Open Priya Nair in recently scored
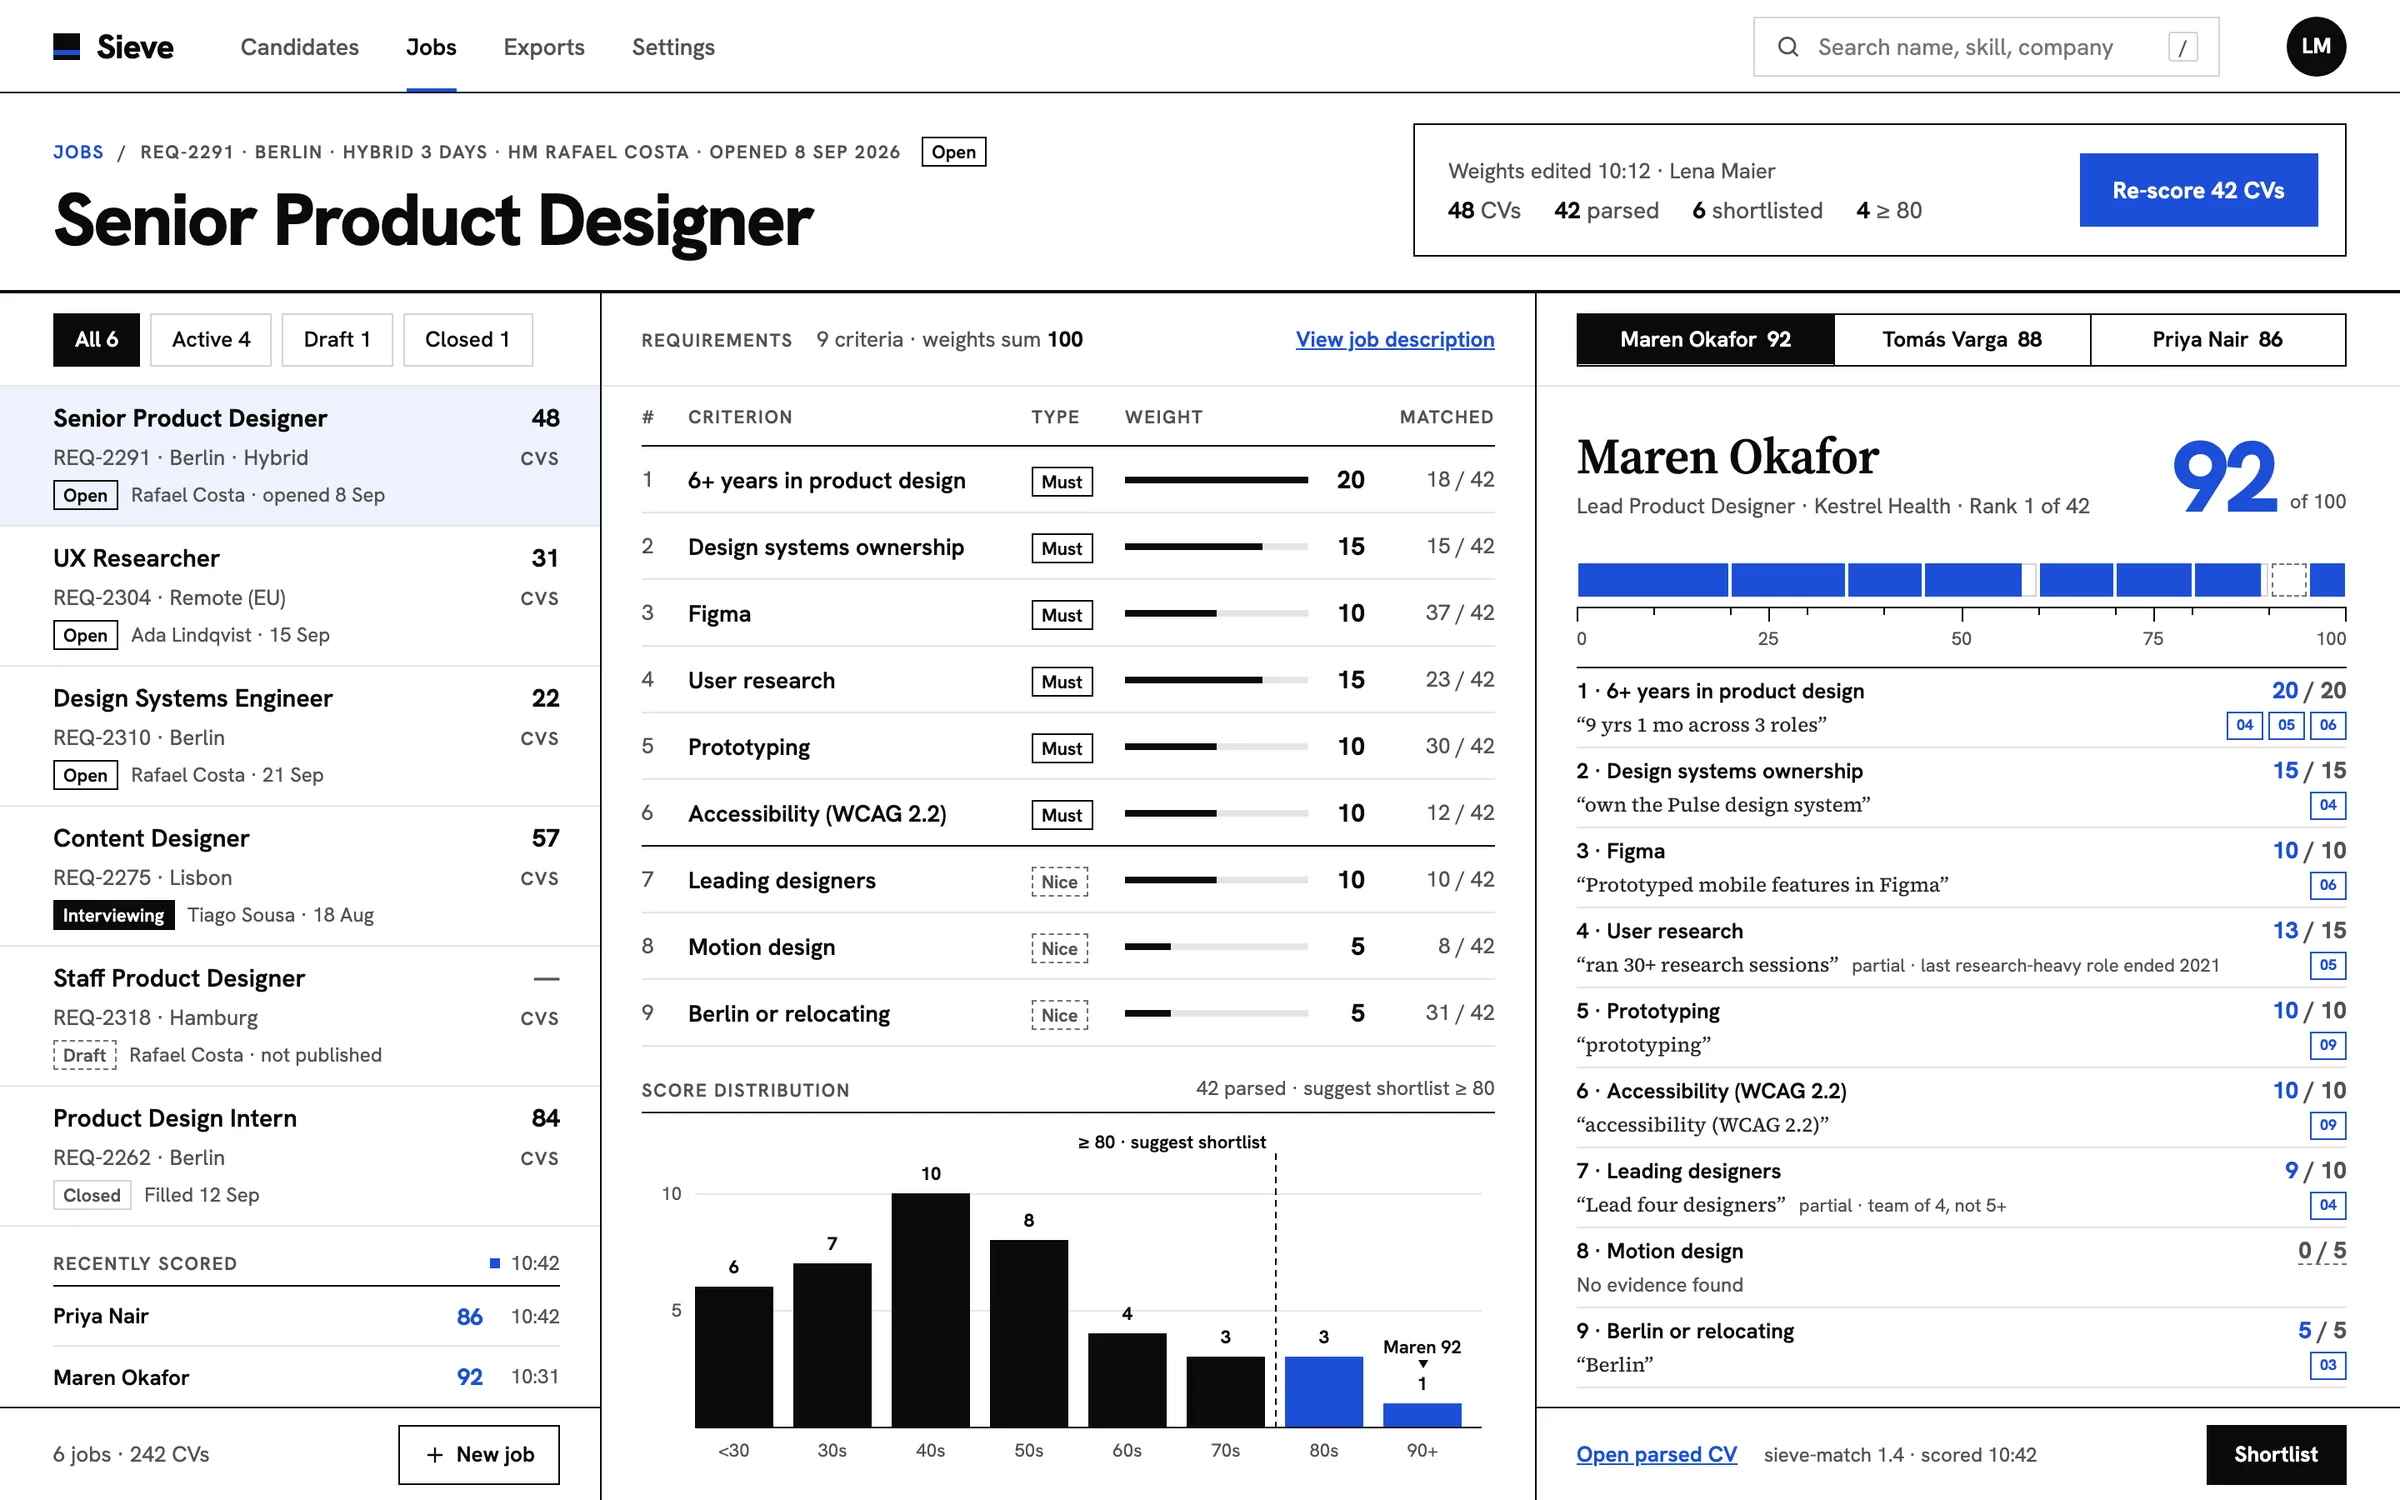 click(x=306, y=1317)
